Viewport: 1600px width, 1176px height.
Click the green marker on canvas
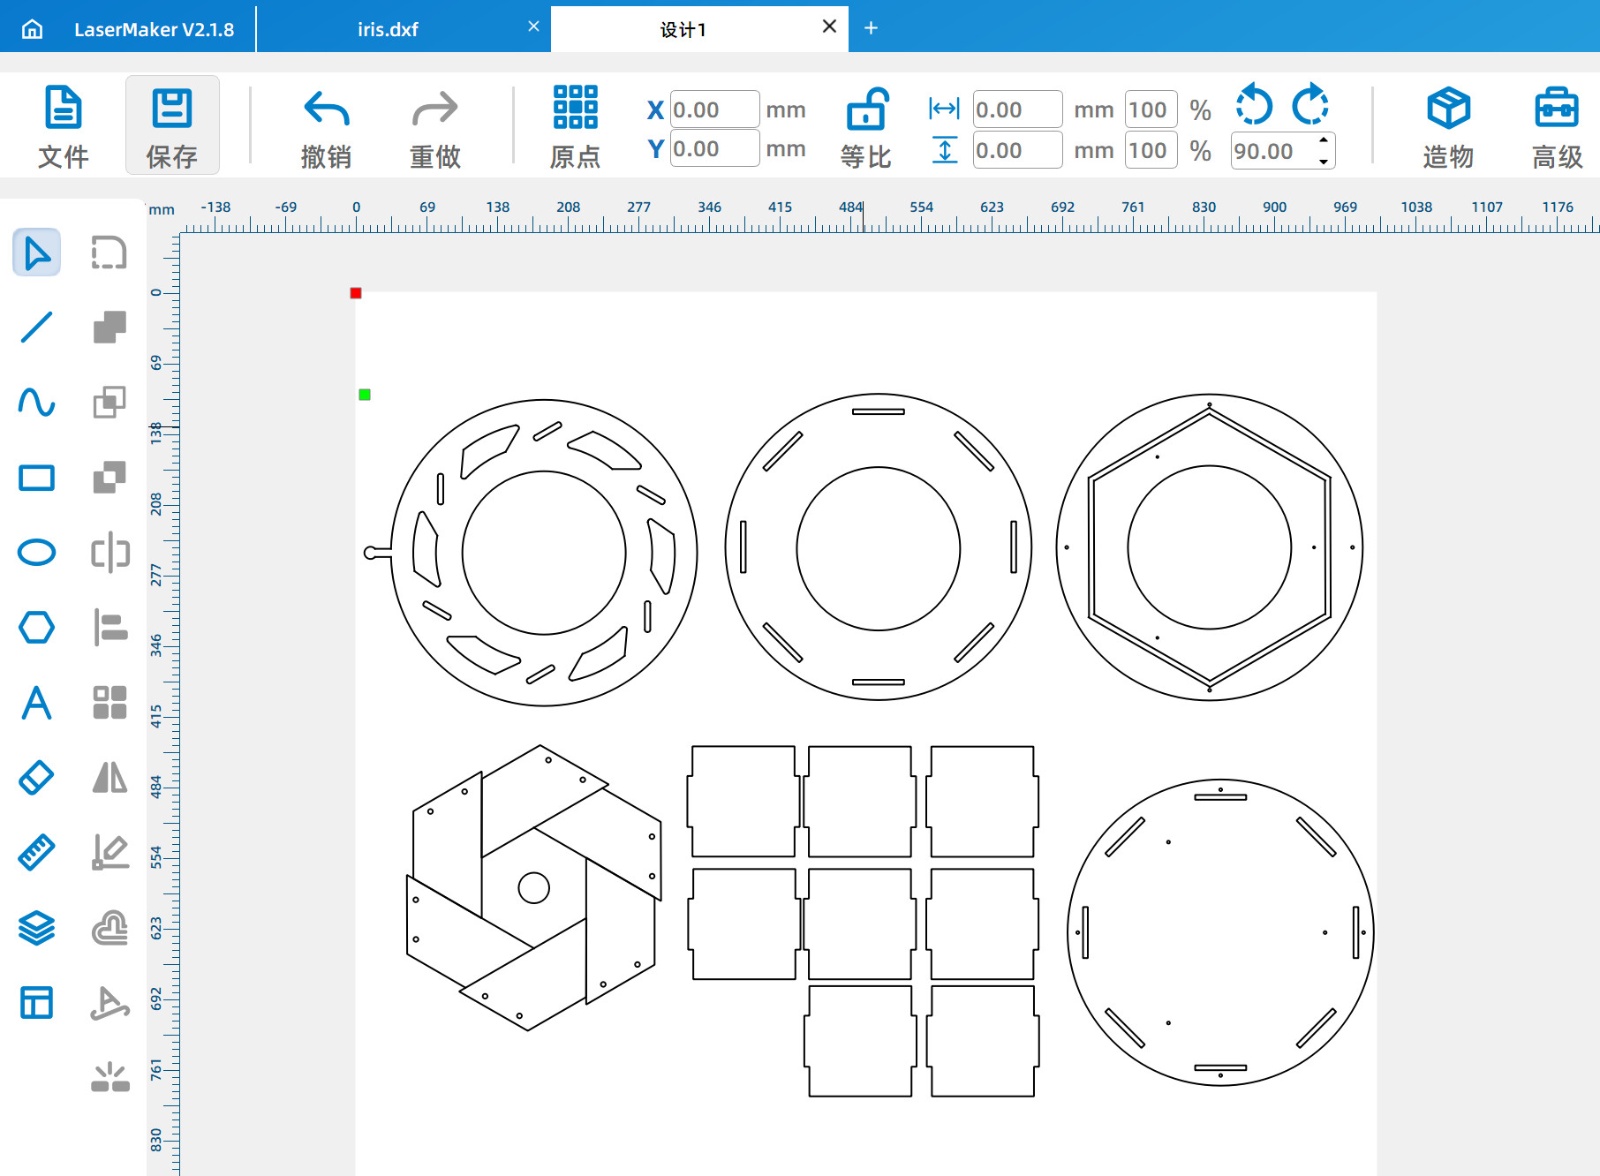[x=365, y=395]
